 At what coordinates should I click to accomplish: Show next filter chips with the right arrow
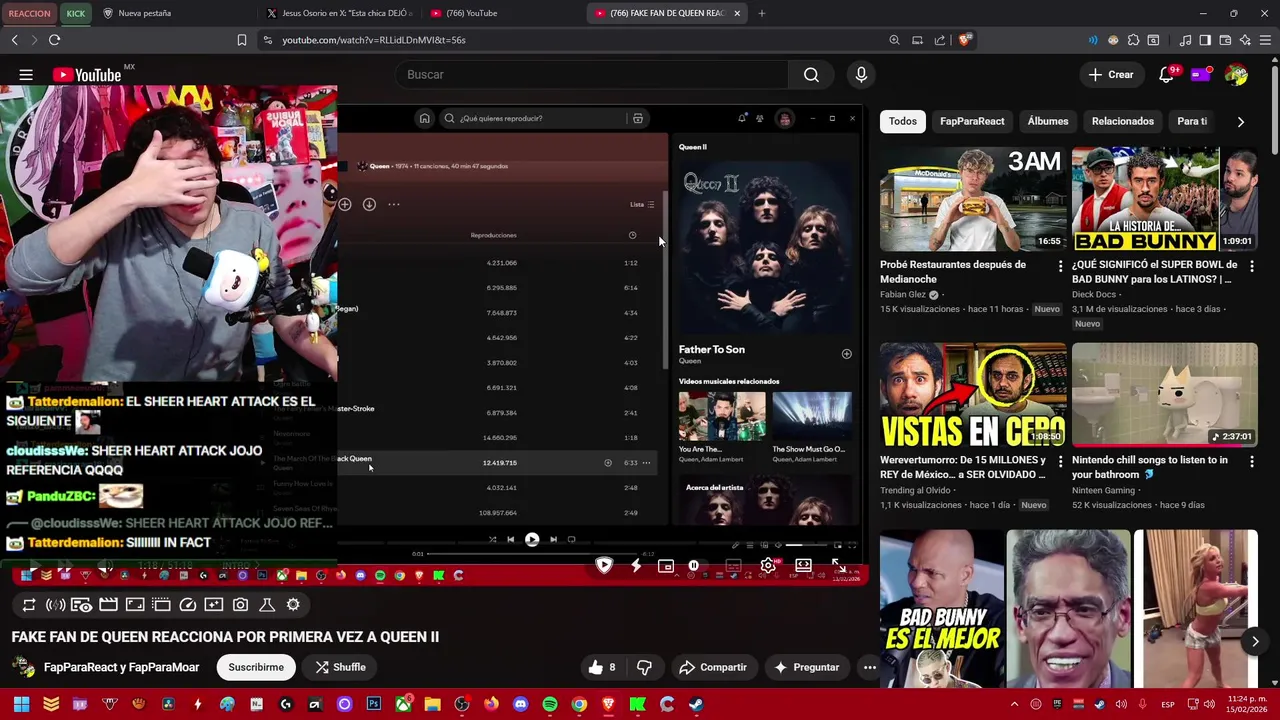pyautogui.click(x=1241, y=122)
